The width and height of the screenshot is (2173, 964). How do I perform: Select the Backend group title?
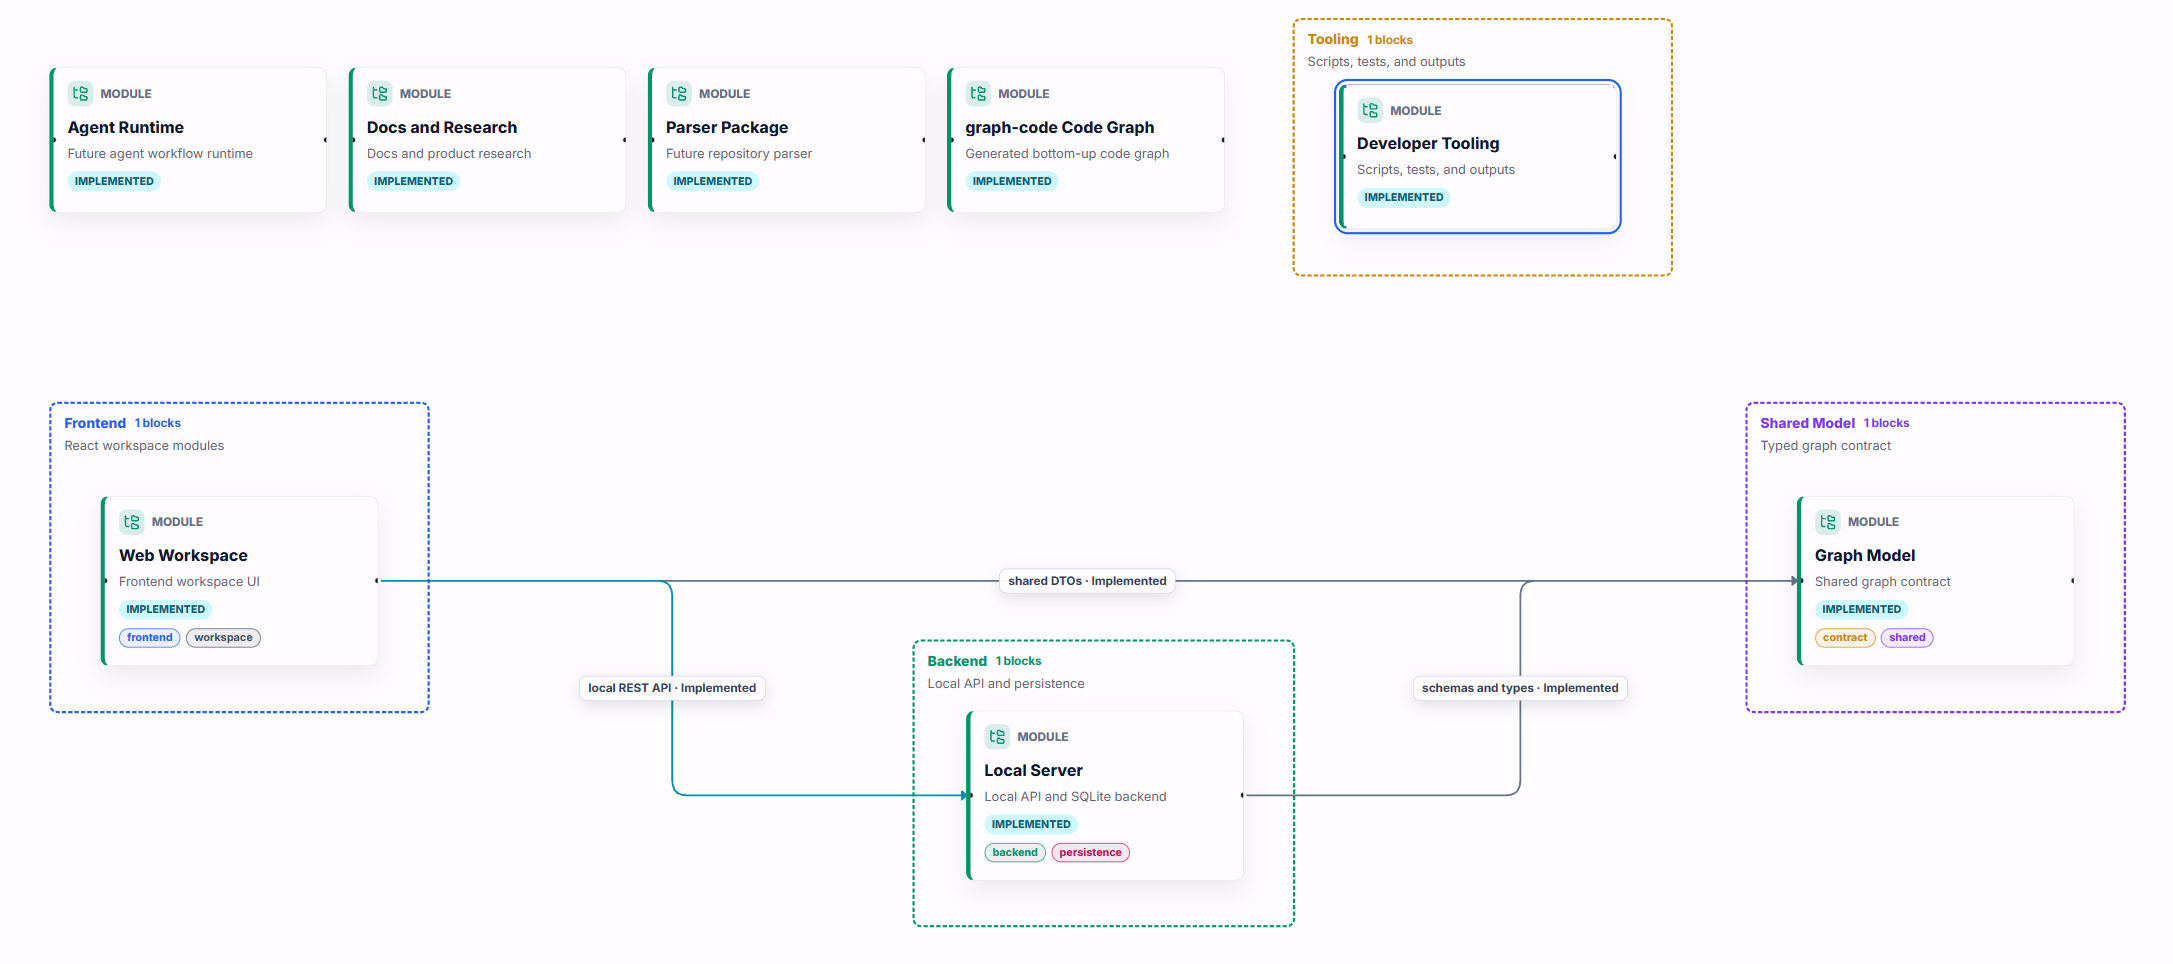(x=957, y=661)
